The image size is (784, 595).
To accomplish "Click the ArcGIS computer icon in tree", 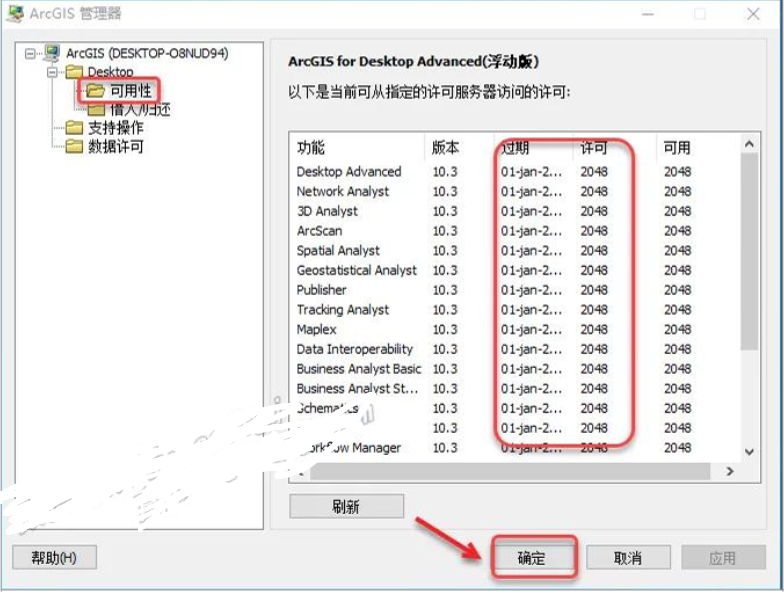I will click(52, 52).
